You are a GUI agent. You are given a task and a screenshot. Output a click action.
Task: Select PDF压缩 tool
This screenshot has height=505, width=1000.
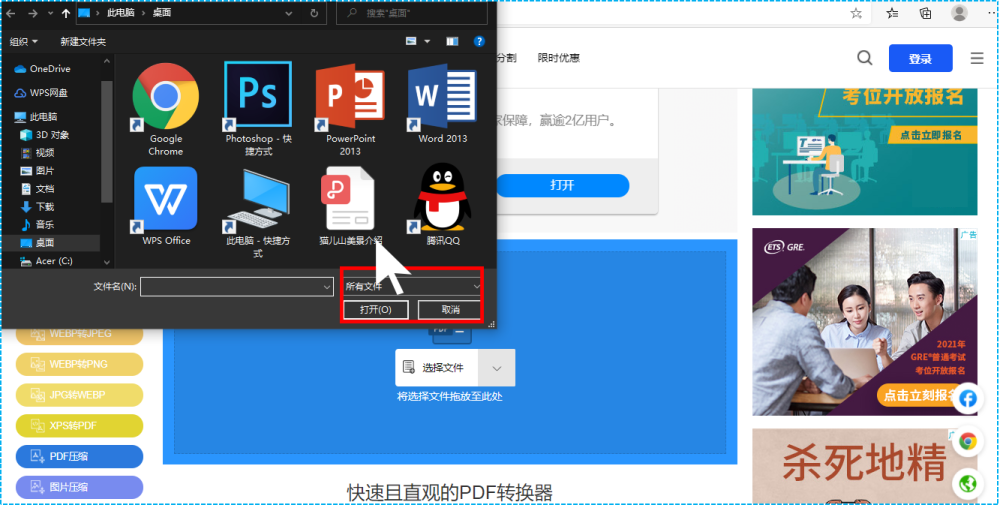coord(79,456)
